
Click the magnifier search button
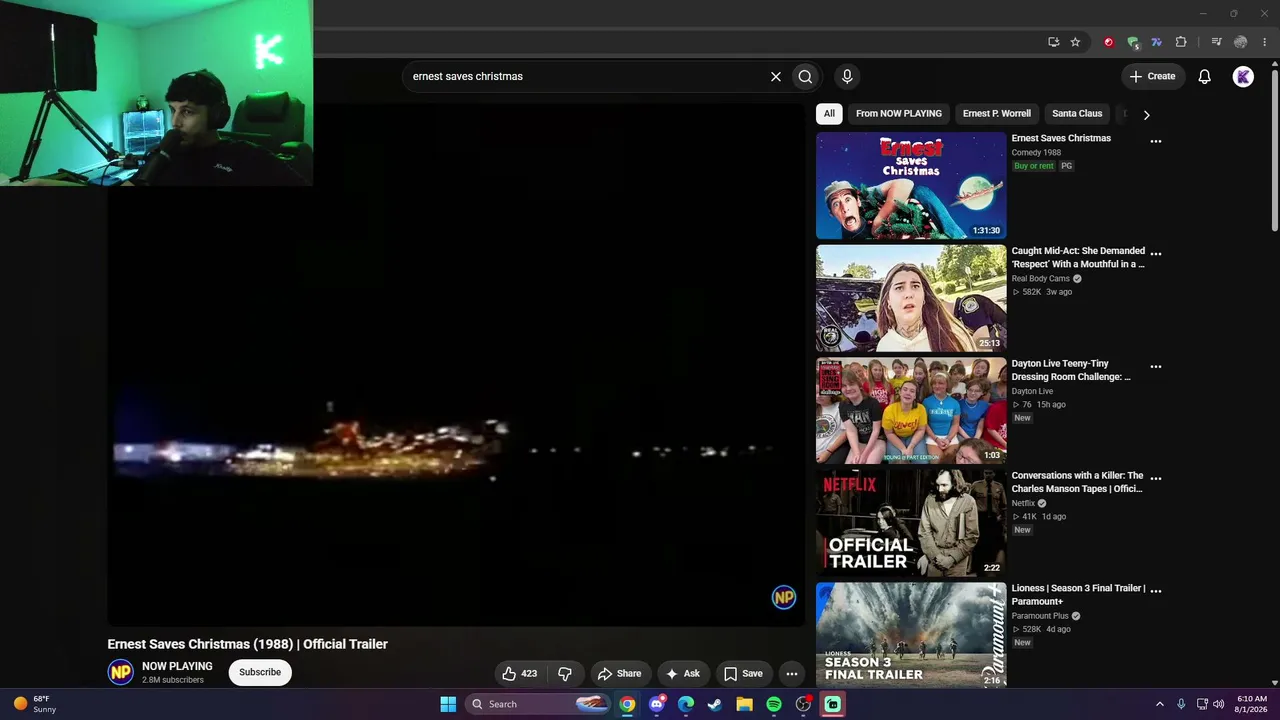coord(805,76)
